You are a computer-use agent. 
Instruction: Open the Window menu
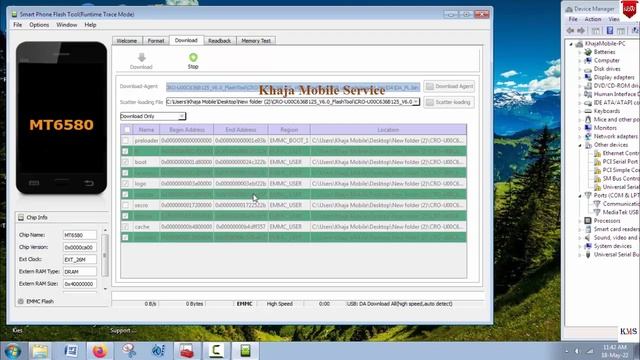coord(67,25)
